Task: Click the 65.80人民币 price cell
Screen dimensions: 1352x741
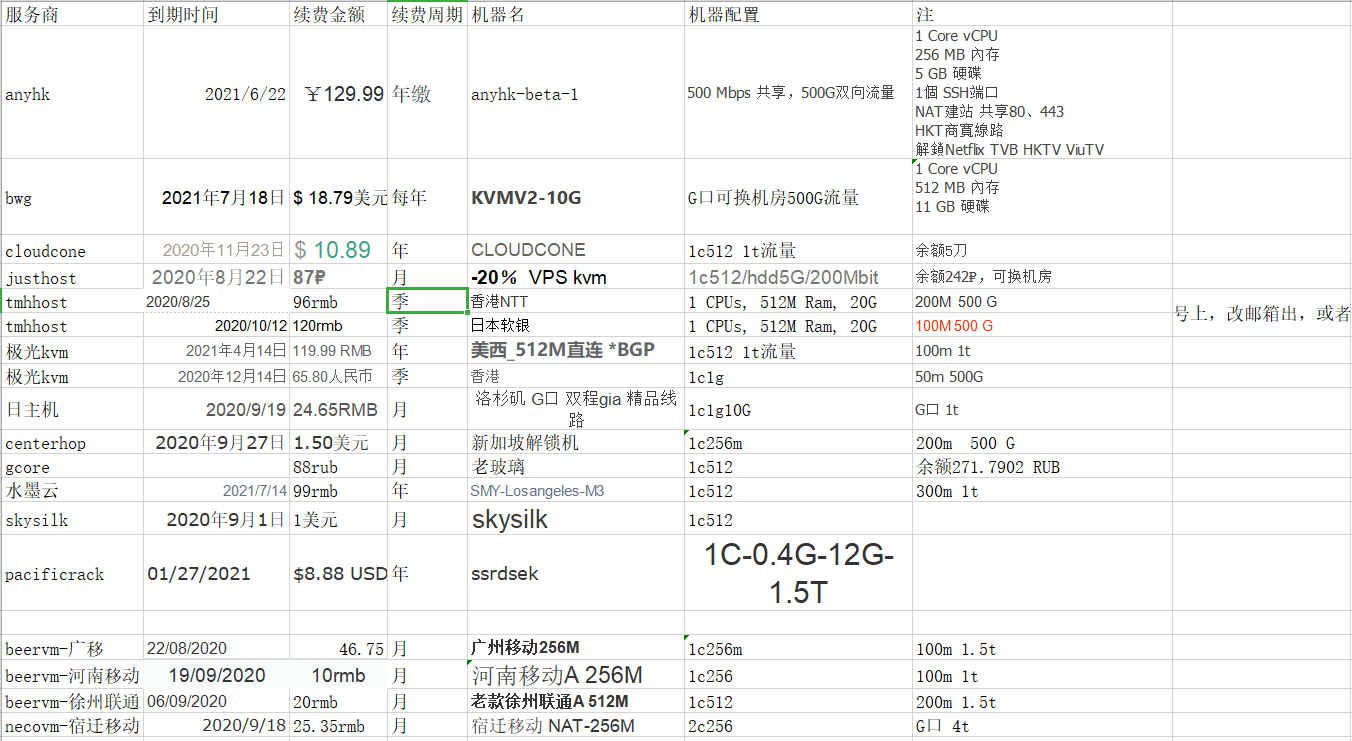Action: point(339,376)
